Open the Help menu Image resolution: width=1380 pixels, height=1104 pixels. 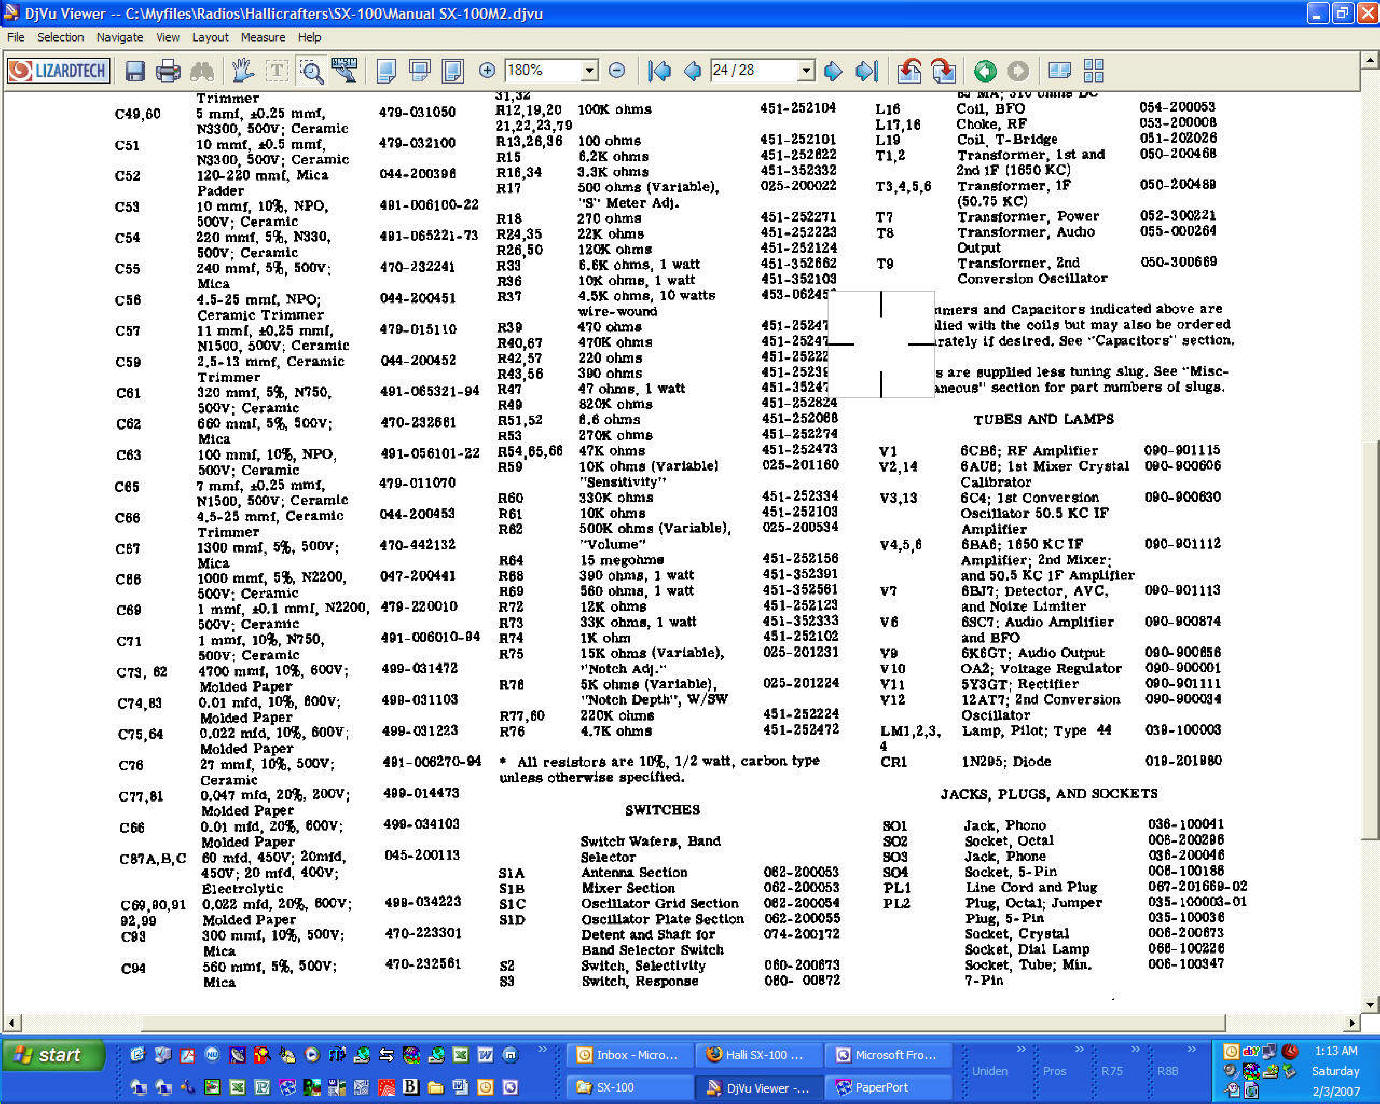310,37
